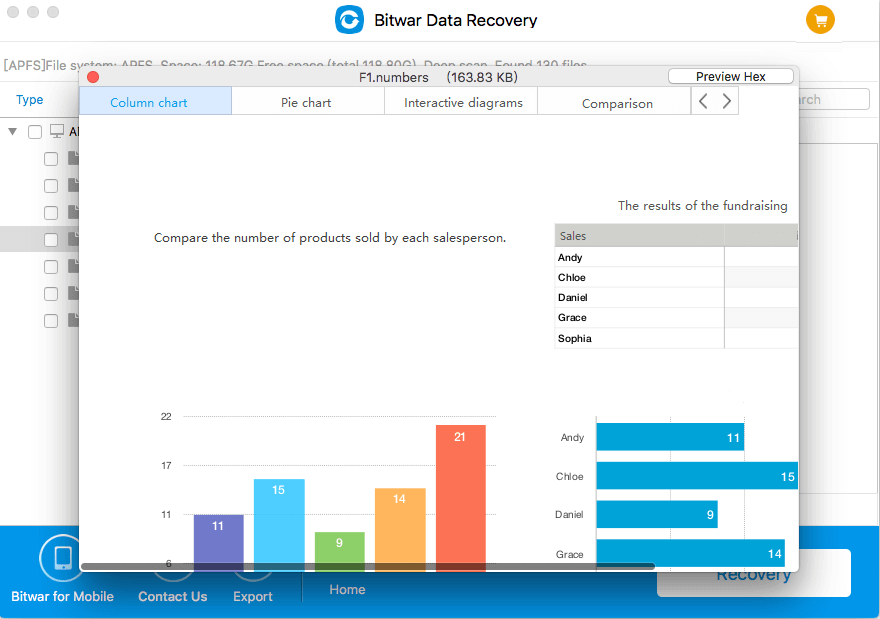
Task: Tick the checkbox in the highlighted file row
Action: pos(51,240)
